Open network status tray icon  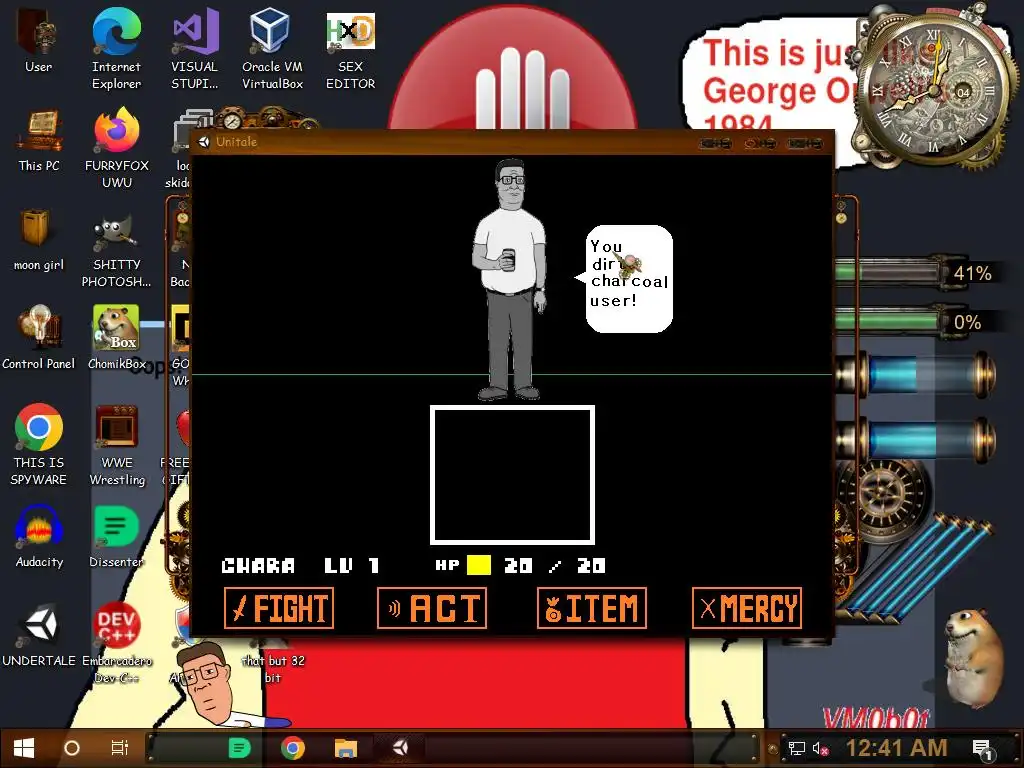click(797, 748)
